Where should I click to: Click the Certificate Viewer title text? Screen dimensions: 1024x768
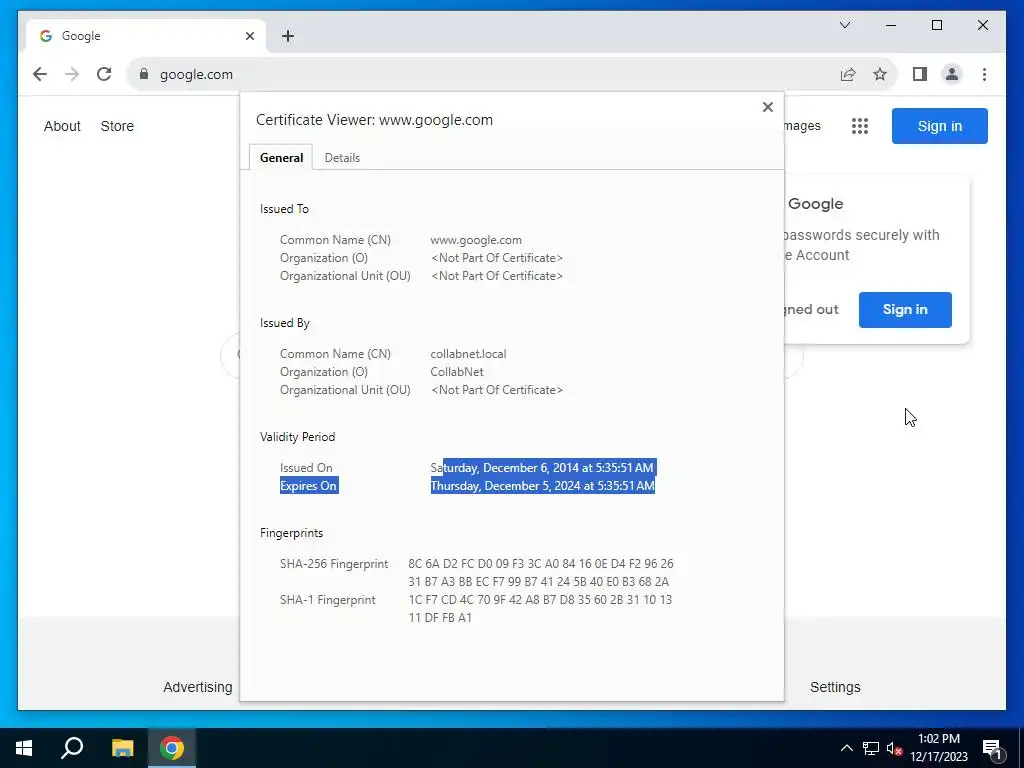(x=374, y=120)
